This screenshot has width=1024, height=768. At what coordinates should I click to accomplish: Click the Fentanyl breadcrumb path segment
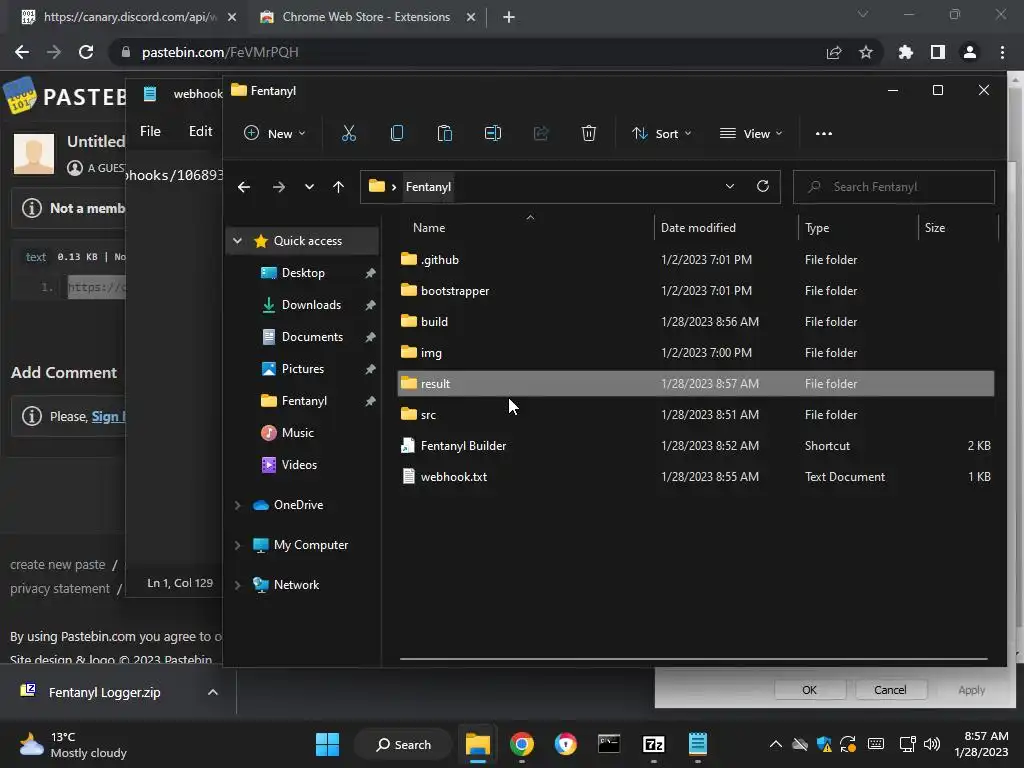click(428, 187)
